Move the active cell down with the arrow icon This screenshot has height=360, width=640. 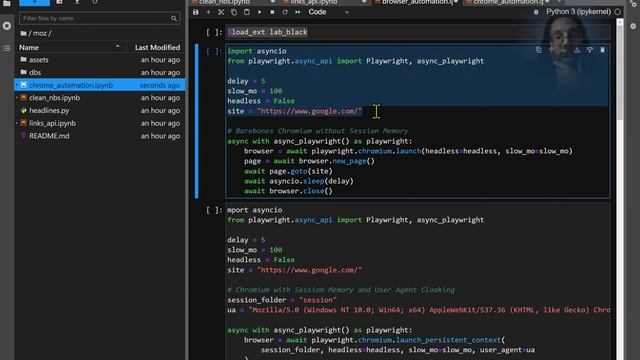[564, 50]
